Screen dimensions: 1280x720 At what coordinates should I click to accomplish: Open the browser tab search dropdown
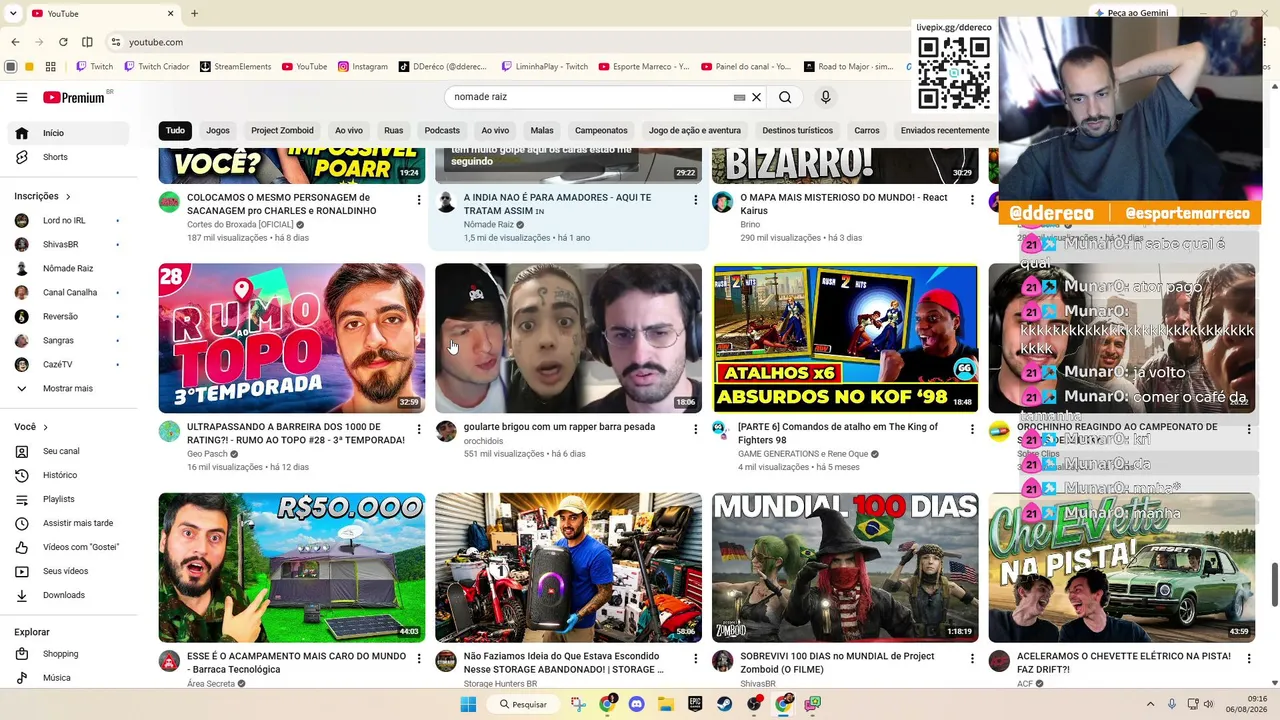coord(13,14)
